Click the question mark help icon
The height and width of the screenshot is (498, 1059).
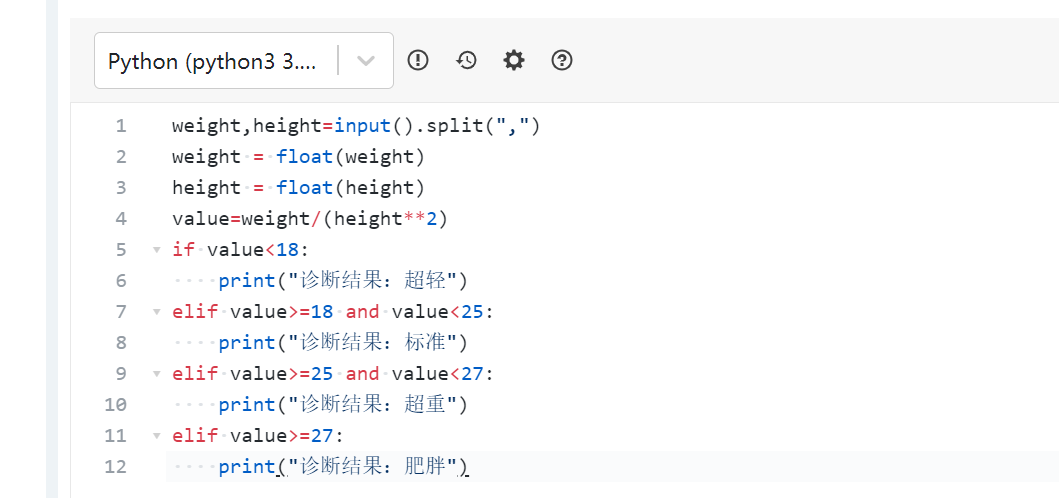tap(562, 61)
